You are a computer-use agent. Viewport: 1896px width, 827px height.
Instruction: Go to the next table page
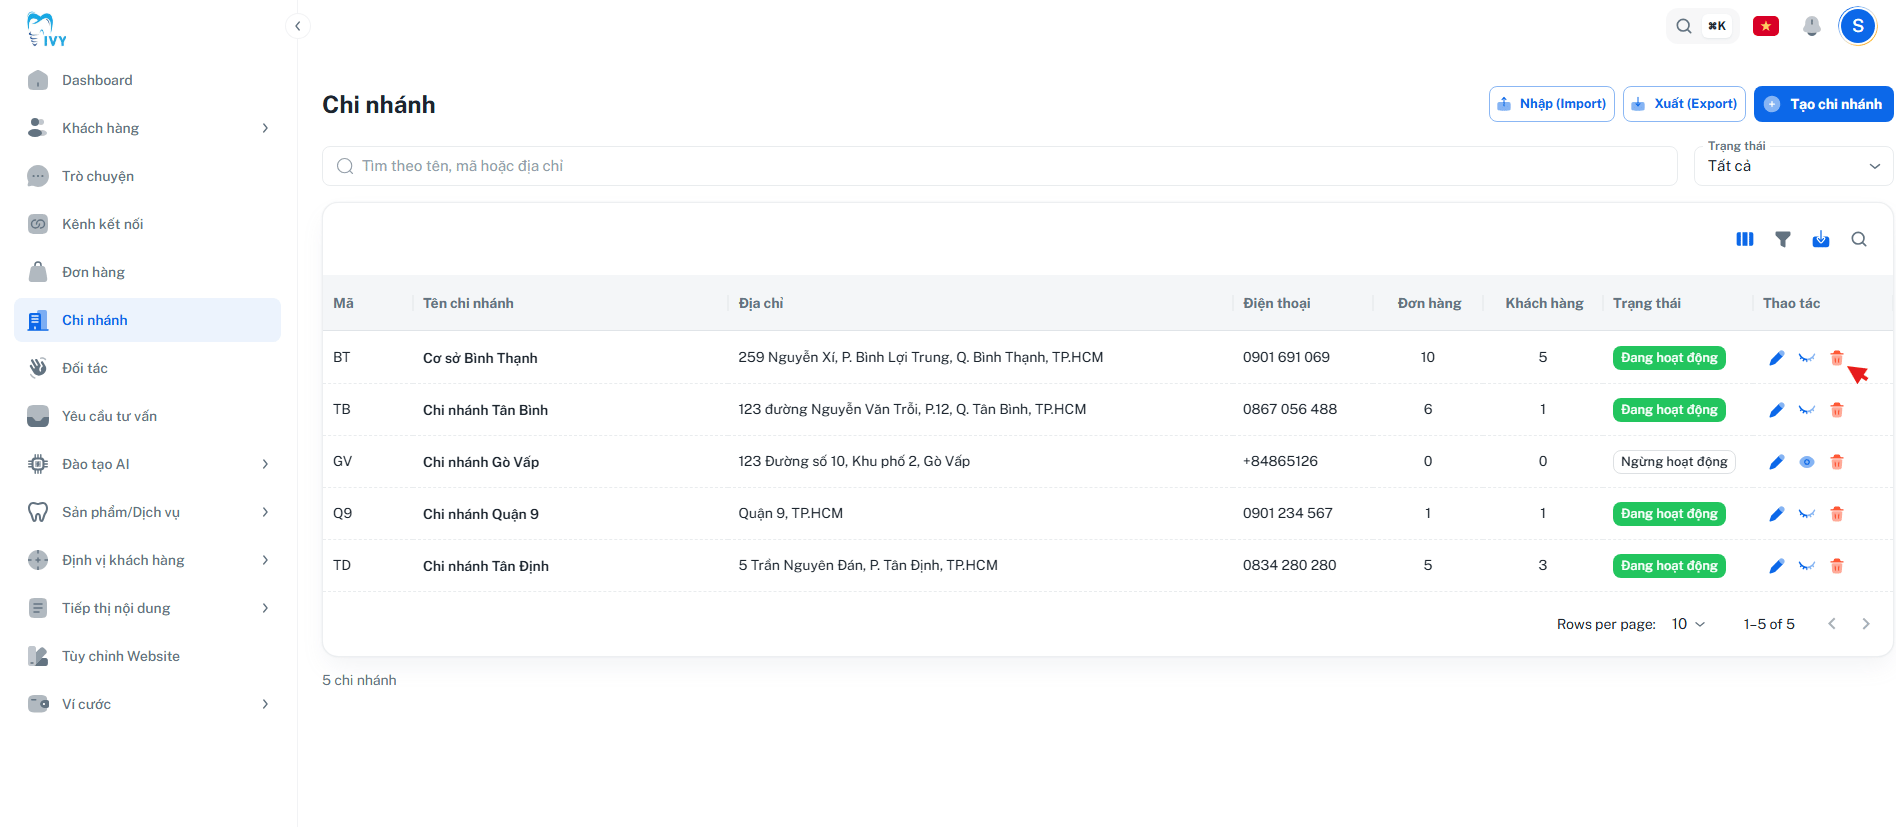click(1866, 624)
